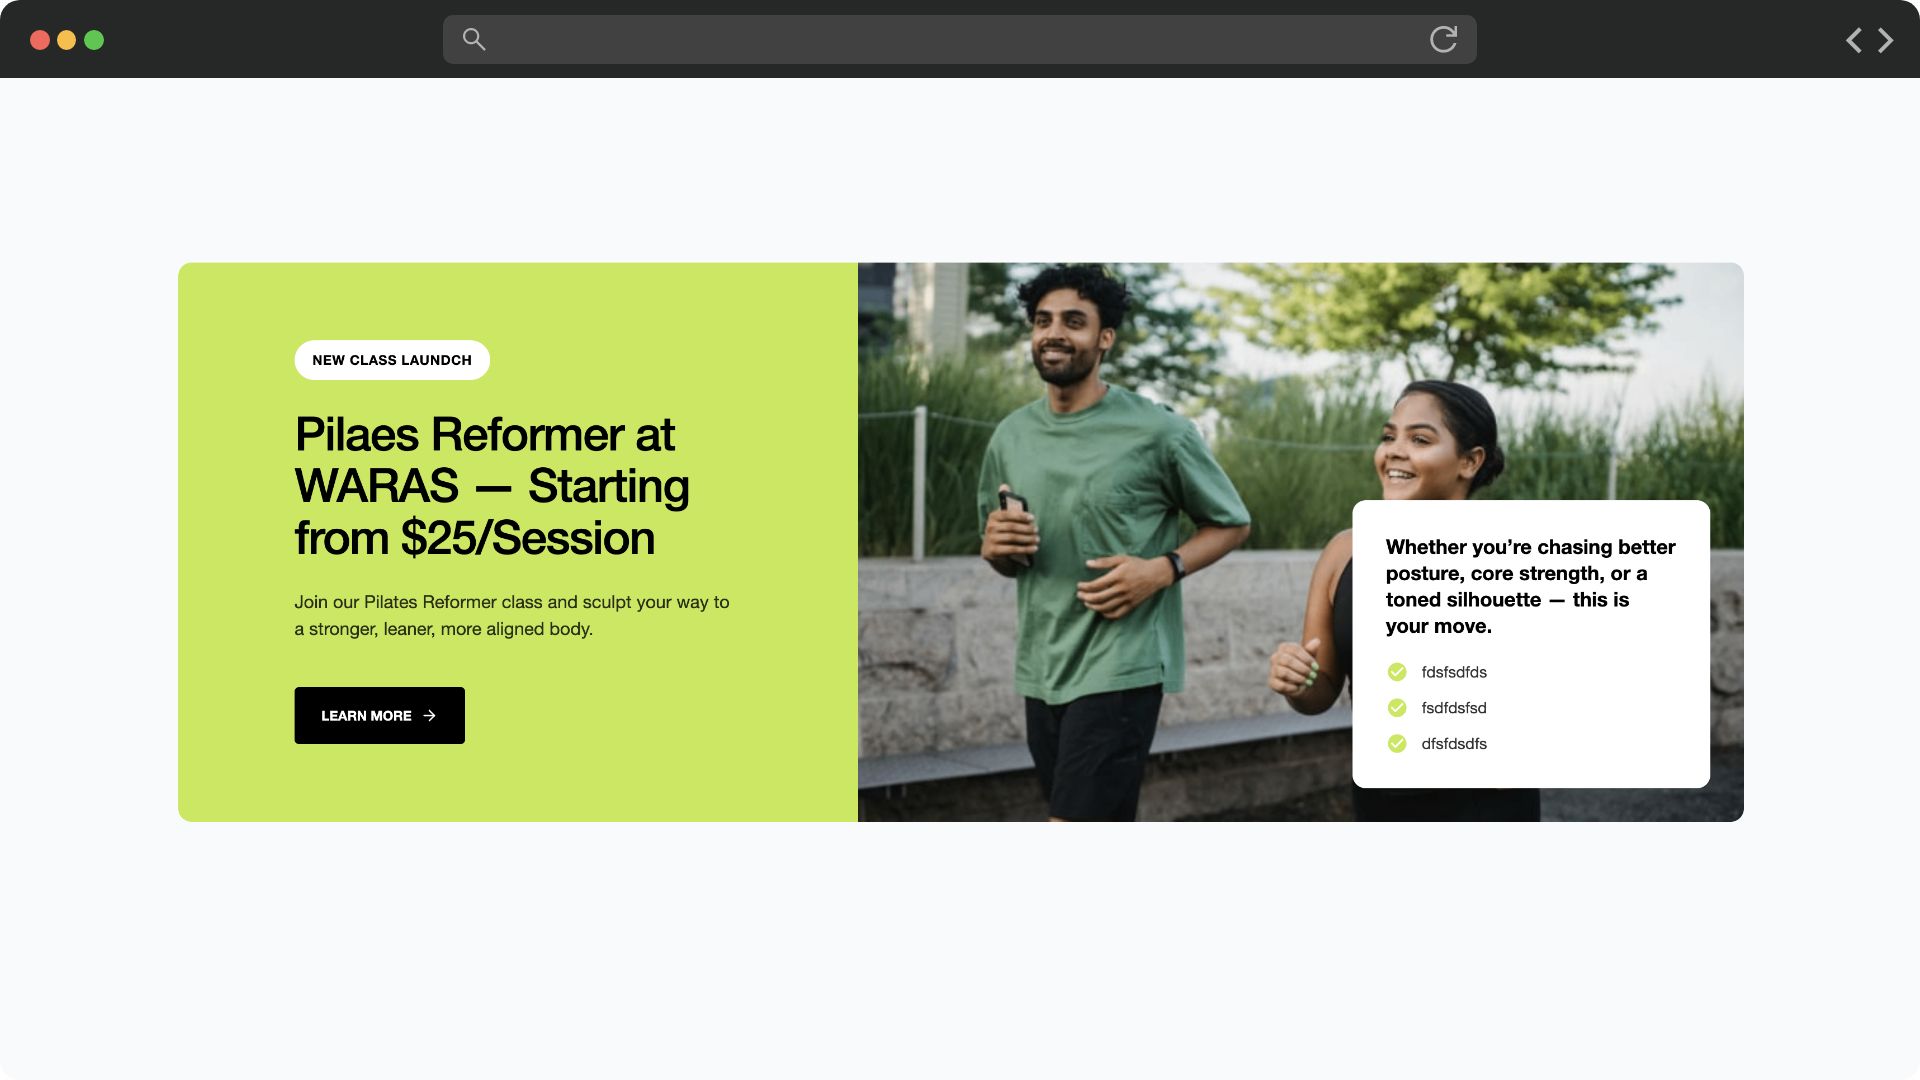Click the red close window dot
Screen dimensions: 1920x1080
coord(40,40)
